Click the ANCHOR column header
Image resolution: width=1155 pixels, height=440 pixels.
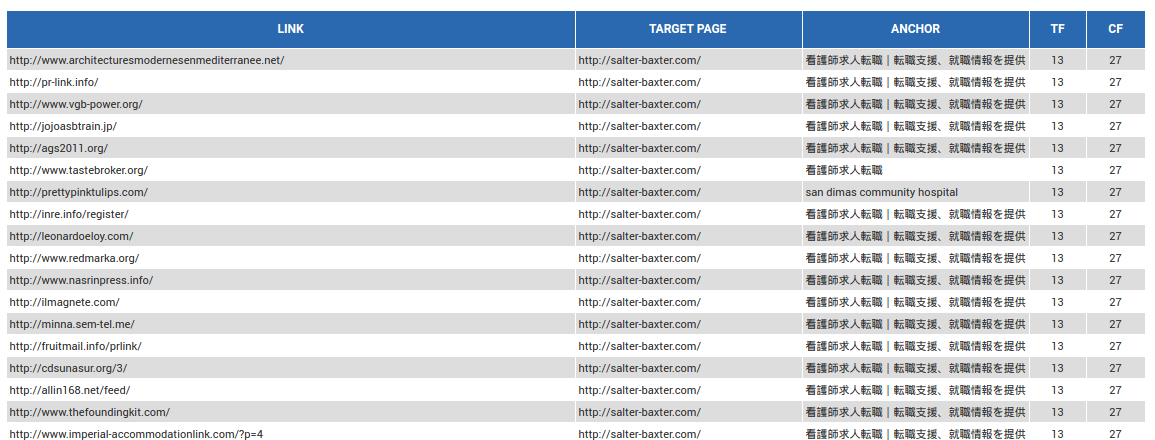pos(915,29)
